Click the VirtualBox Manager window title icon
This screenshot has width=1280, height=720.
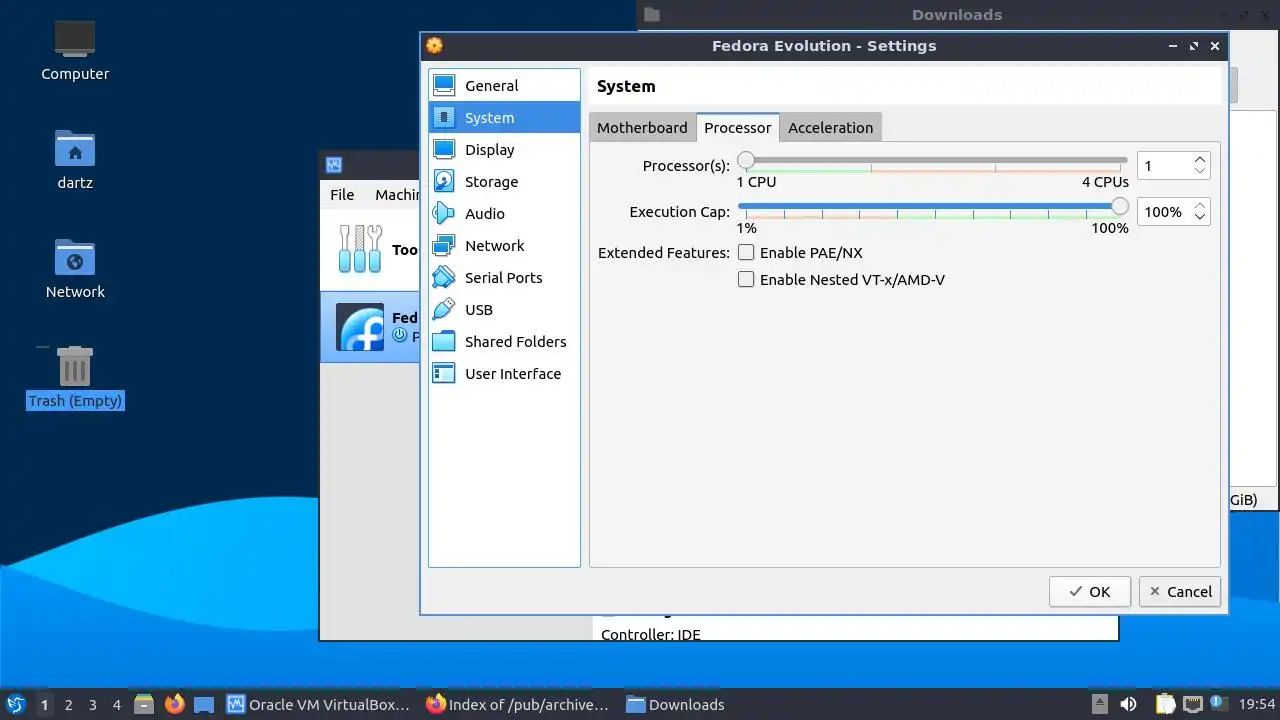335,165
